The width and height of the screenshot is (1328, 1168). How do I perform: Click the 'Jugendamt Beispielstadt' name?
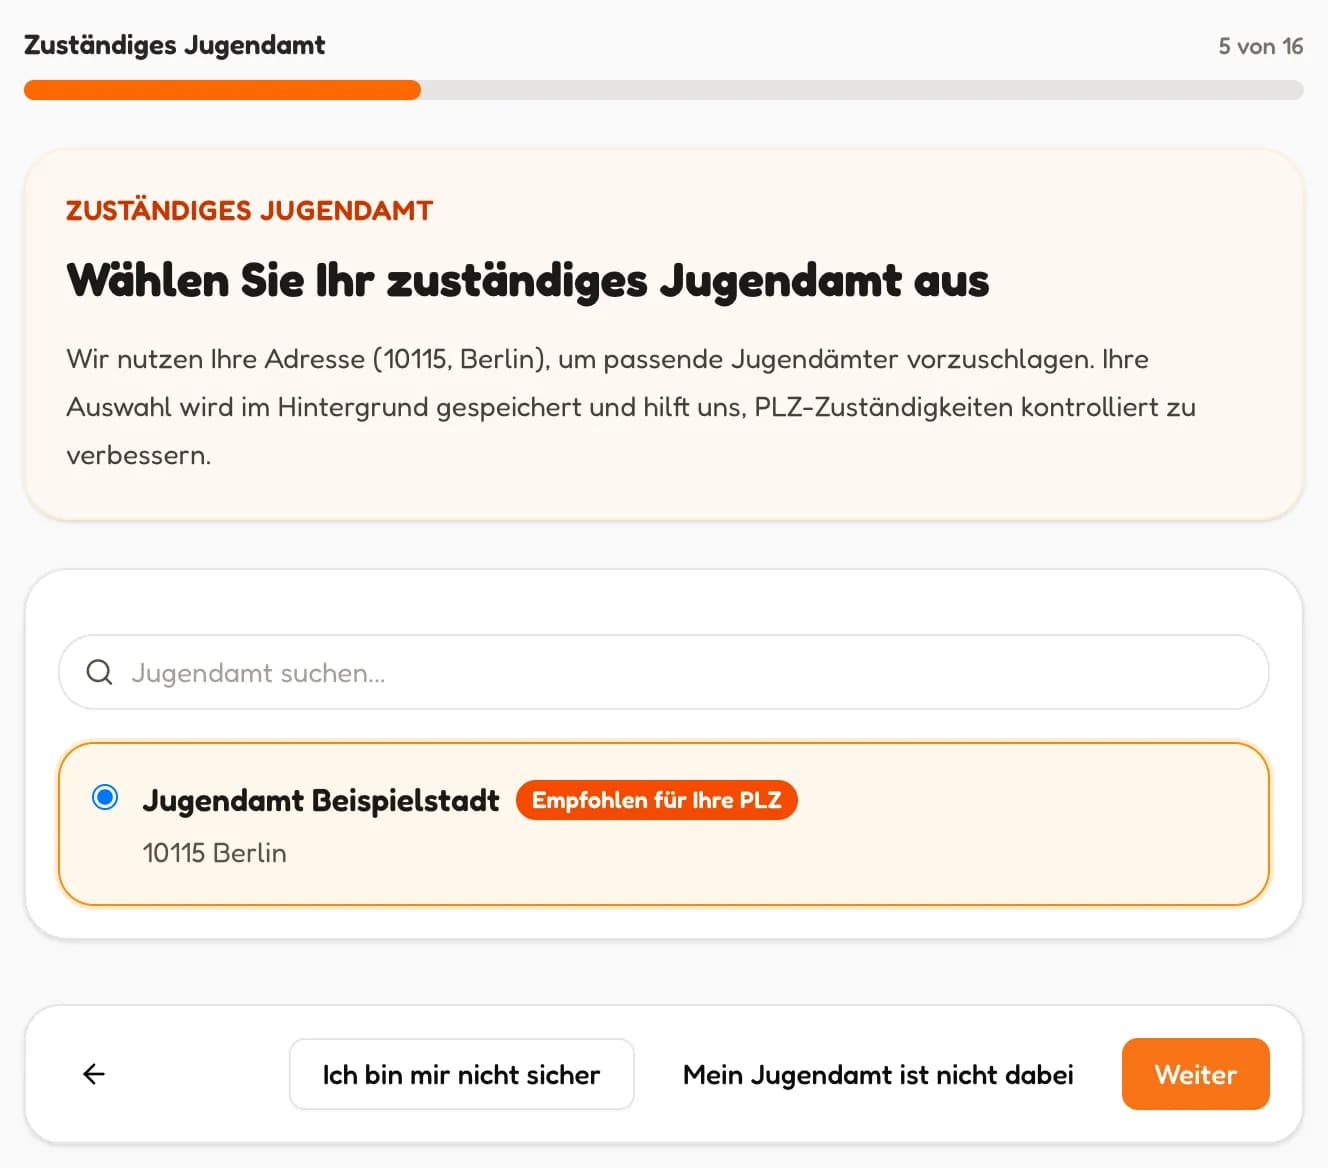coord(320,800)
